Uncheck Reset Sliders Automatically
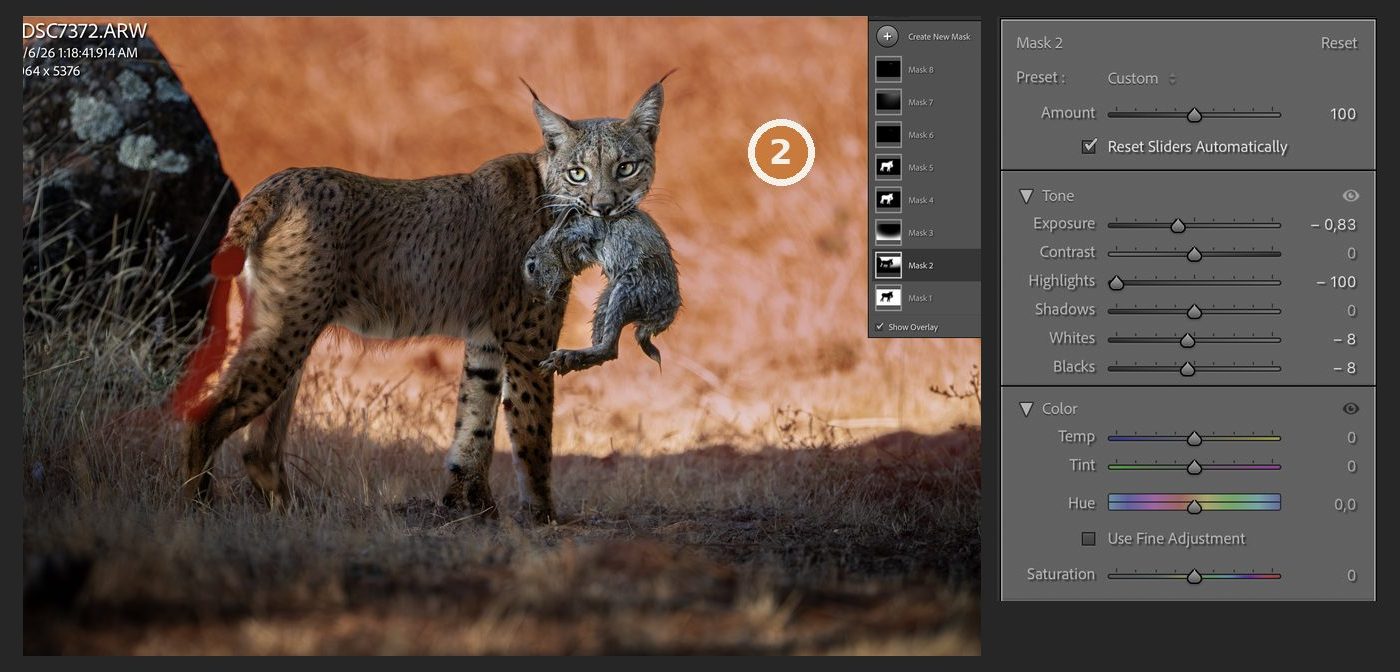This screenshot has height=672, width=1400. [1089, 146]
